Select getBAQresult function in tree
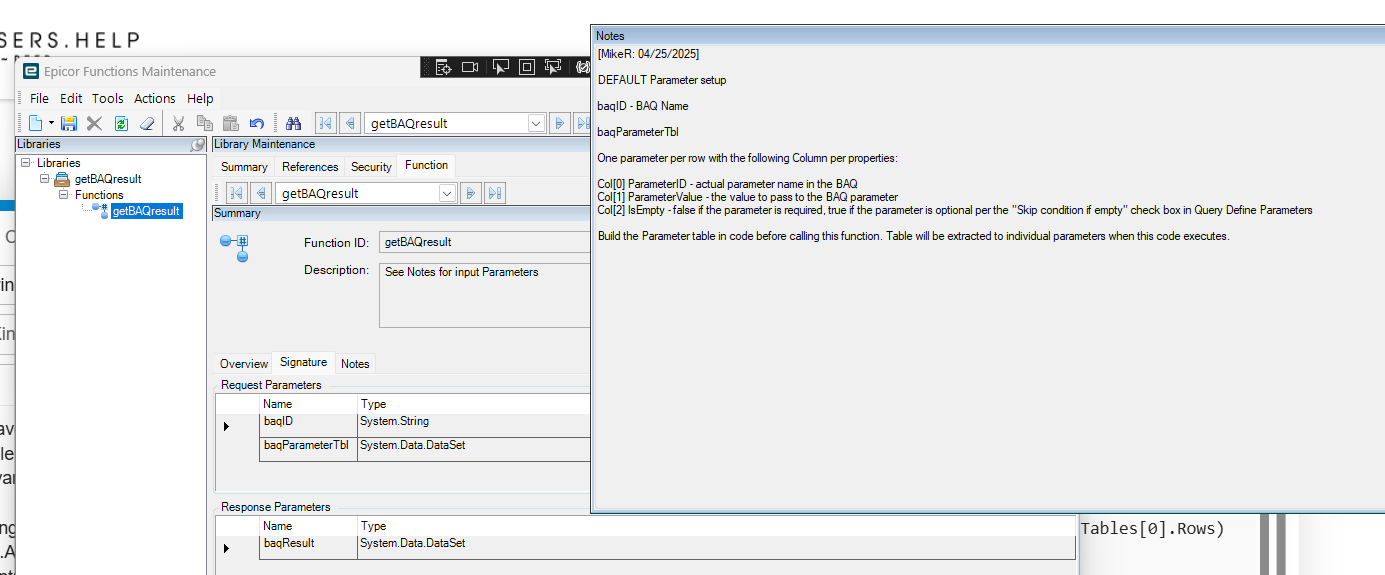This screenshot has height=575, width=1385. pos(146,211)
